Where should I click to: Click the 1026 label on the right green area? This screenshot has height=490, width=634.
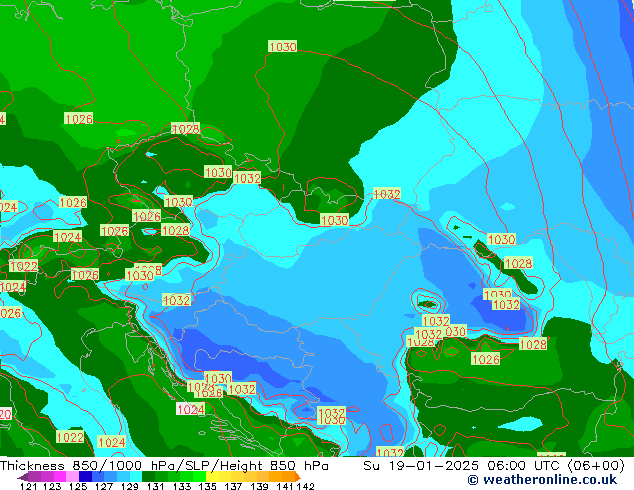486,359
